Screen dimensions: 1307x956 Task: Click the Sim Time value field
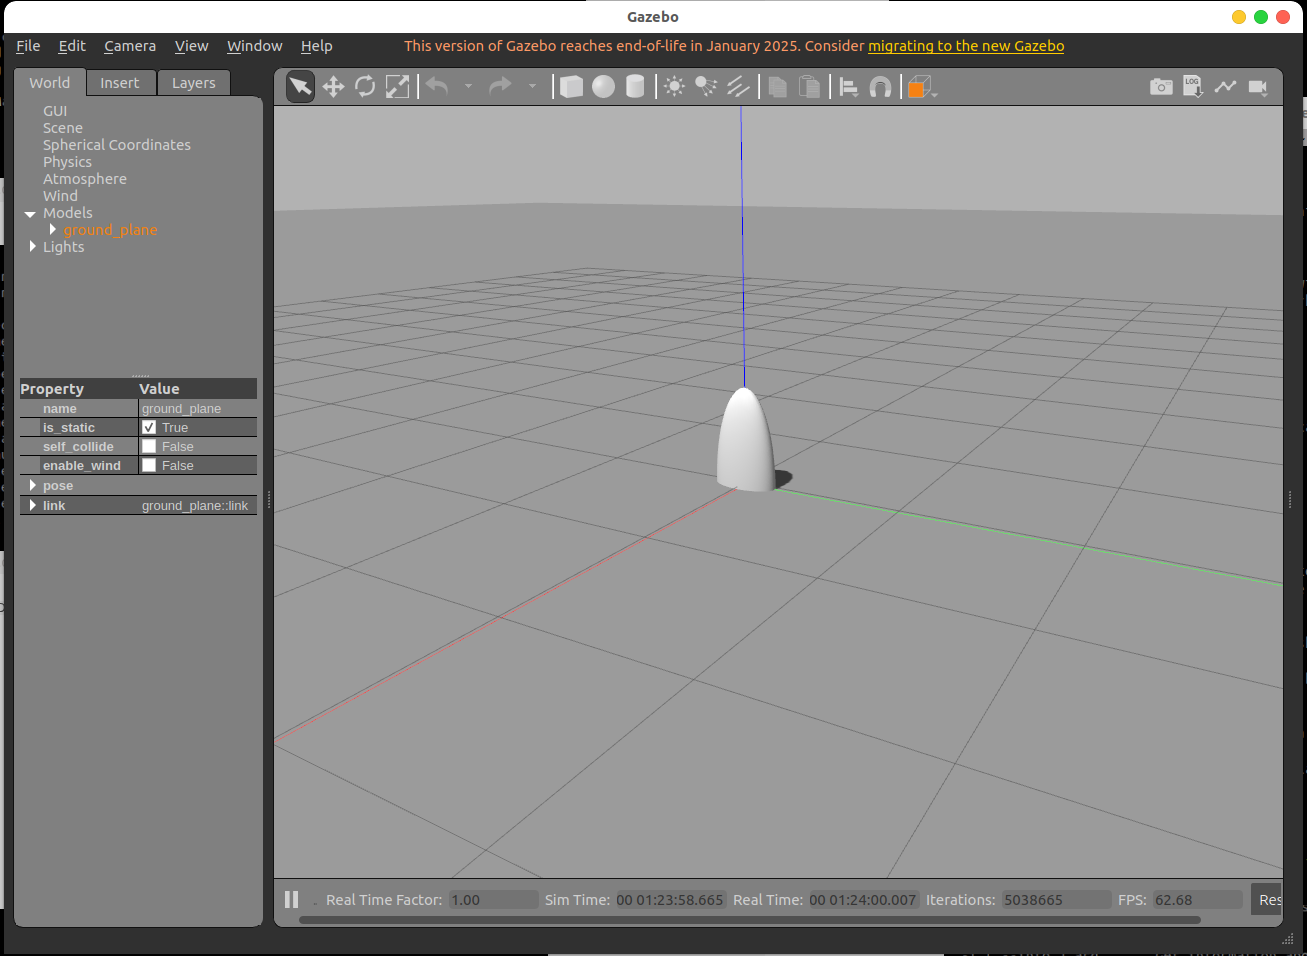pos(670,900)
